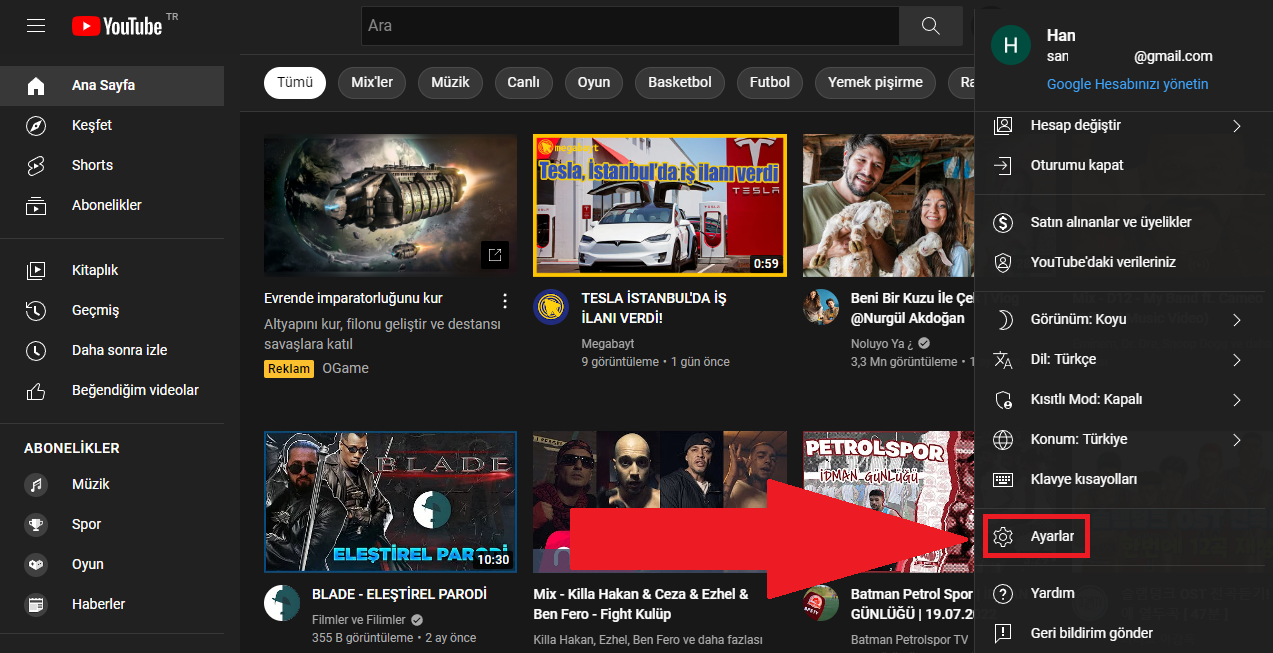
Task: Click the YouTube logo
Action: coord(117,26)
